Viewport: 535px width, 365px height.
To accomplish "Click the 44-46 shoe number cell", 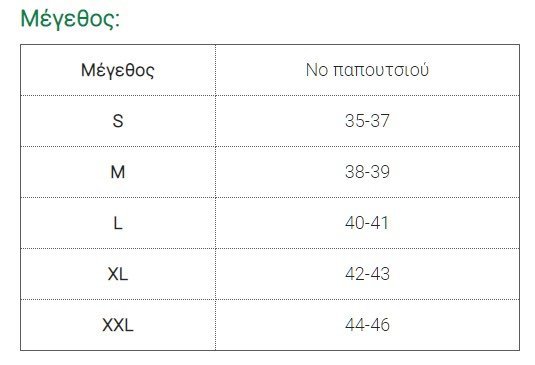I will [367, 325].
